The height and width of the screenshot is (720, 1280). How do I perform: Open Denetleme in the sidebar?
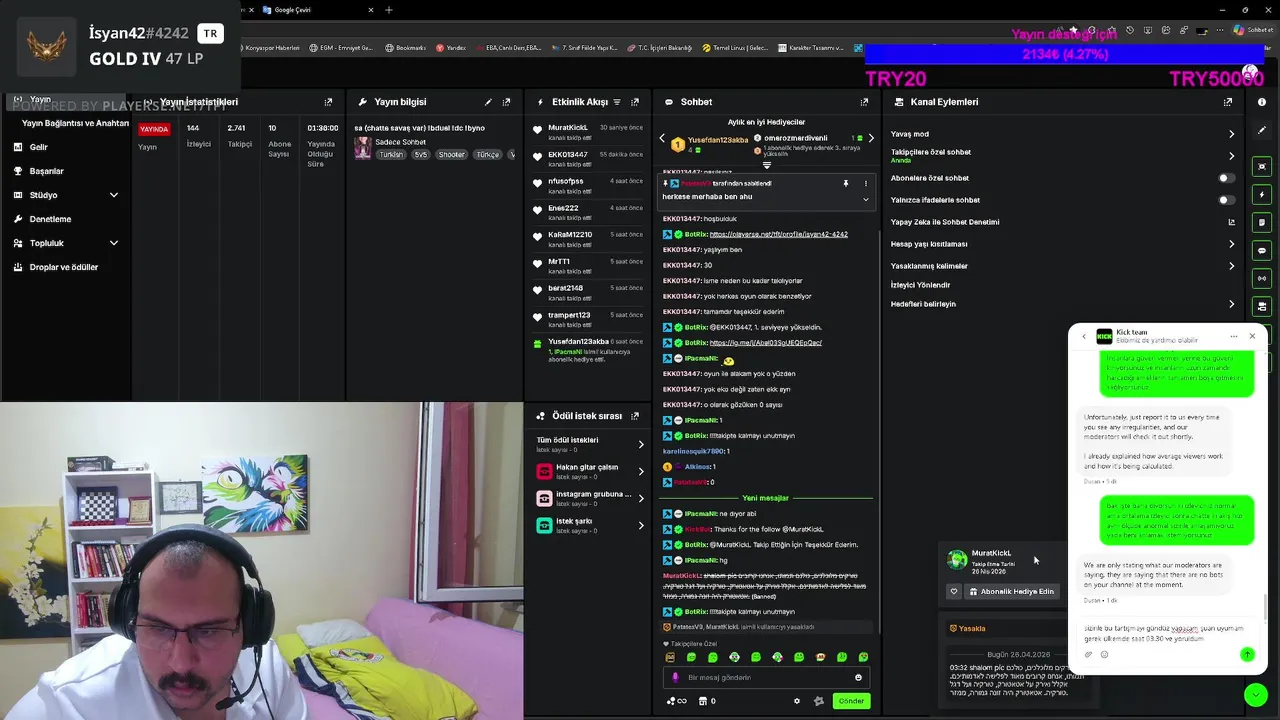coord(66,219)
